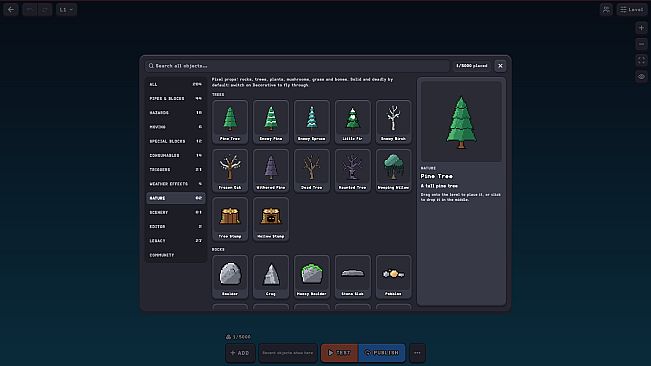The image size is (651, 366).
Task: Click the undo icon in top toolbar
Action: [x=29, y=10]
